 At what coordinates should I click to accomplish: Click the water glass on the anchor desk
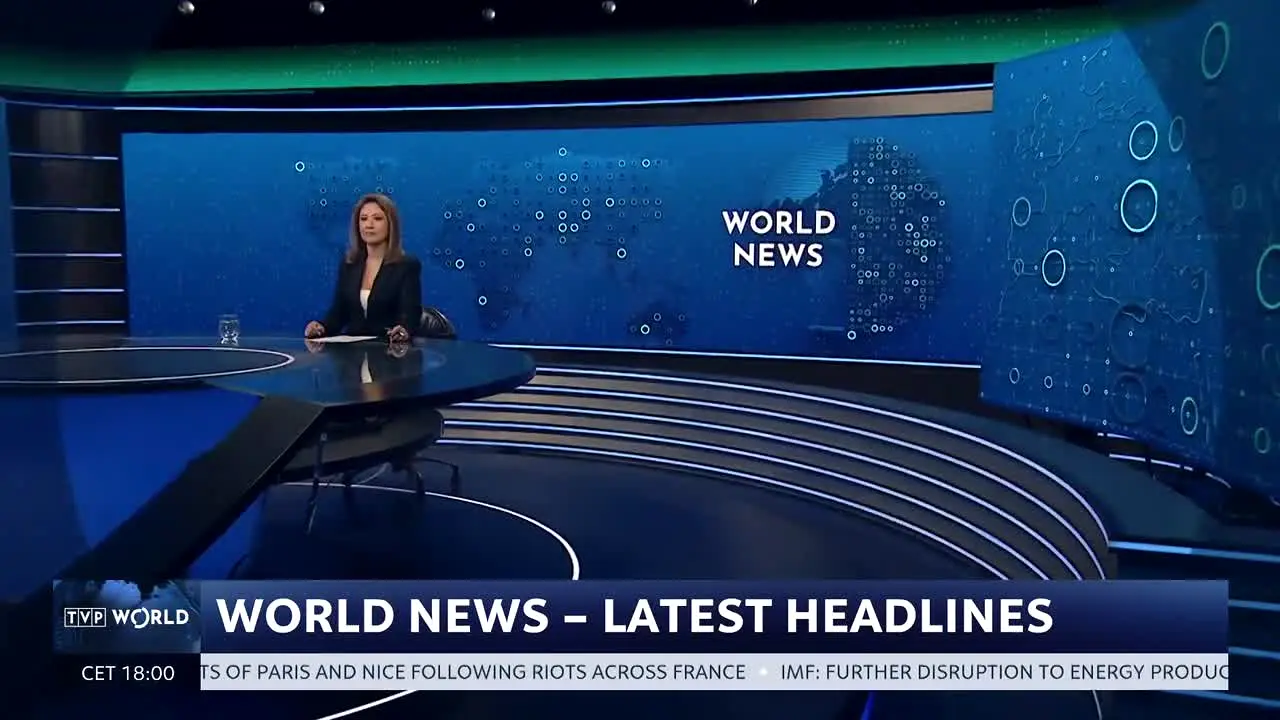point(229,329)
